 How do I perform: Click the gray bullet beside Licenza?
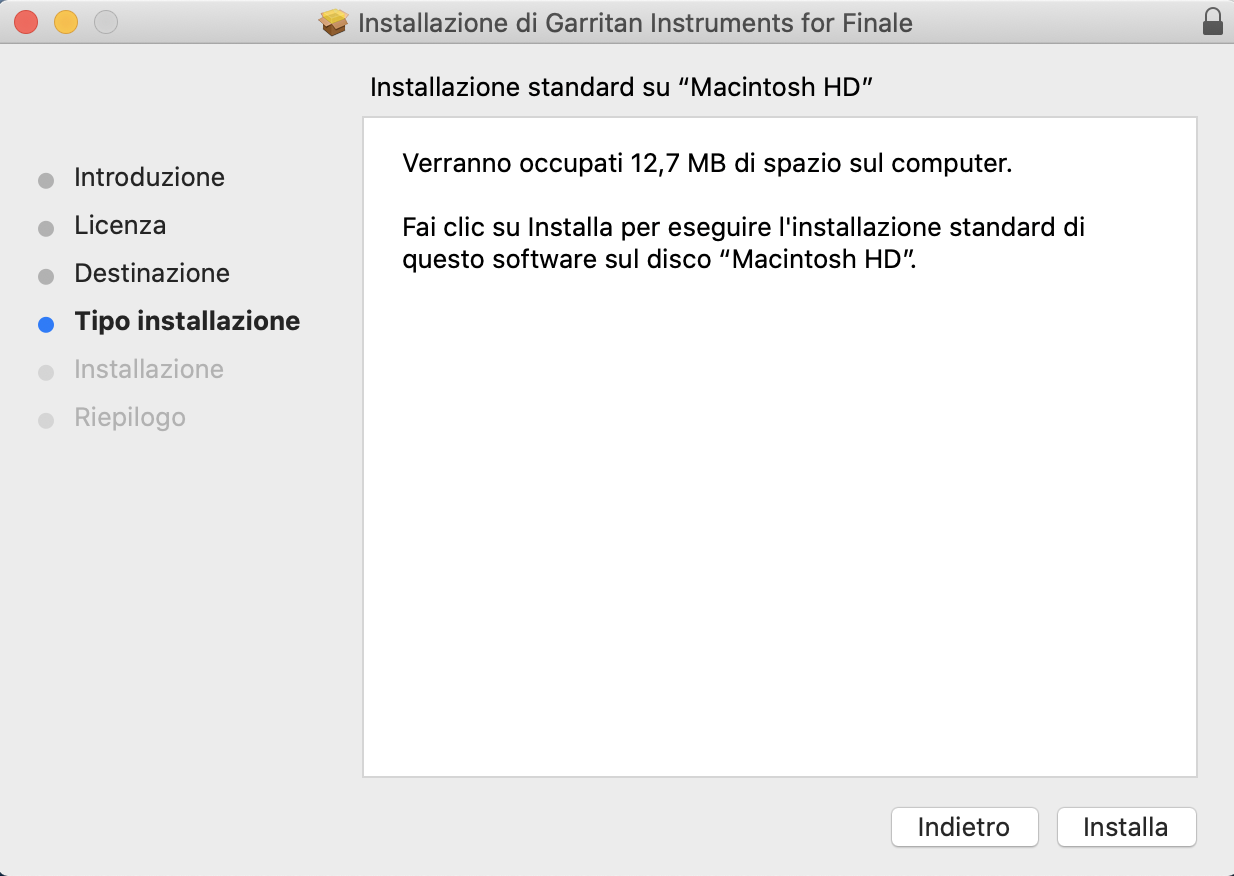coord(45,229)
